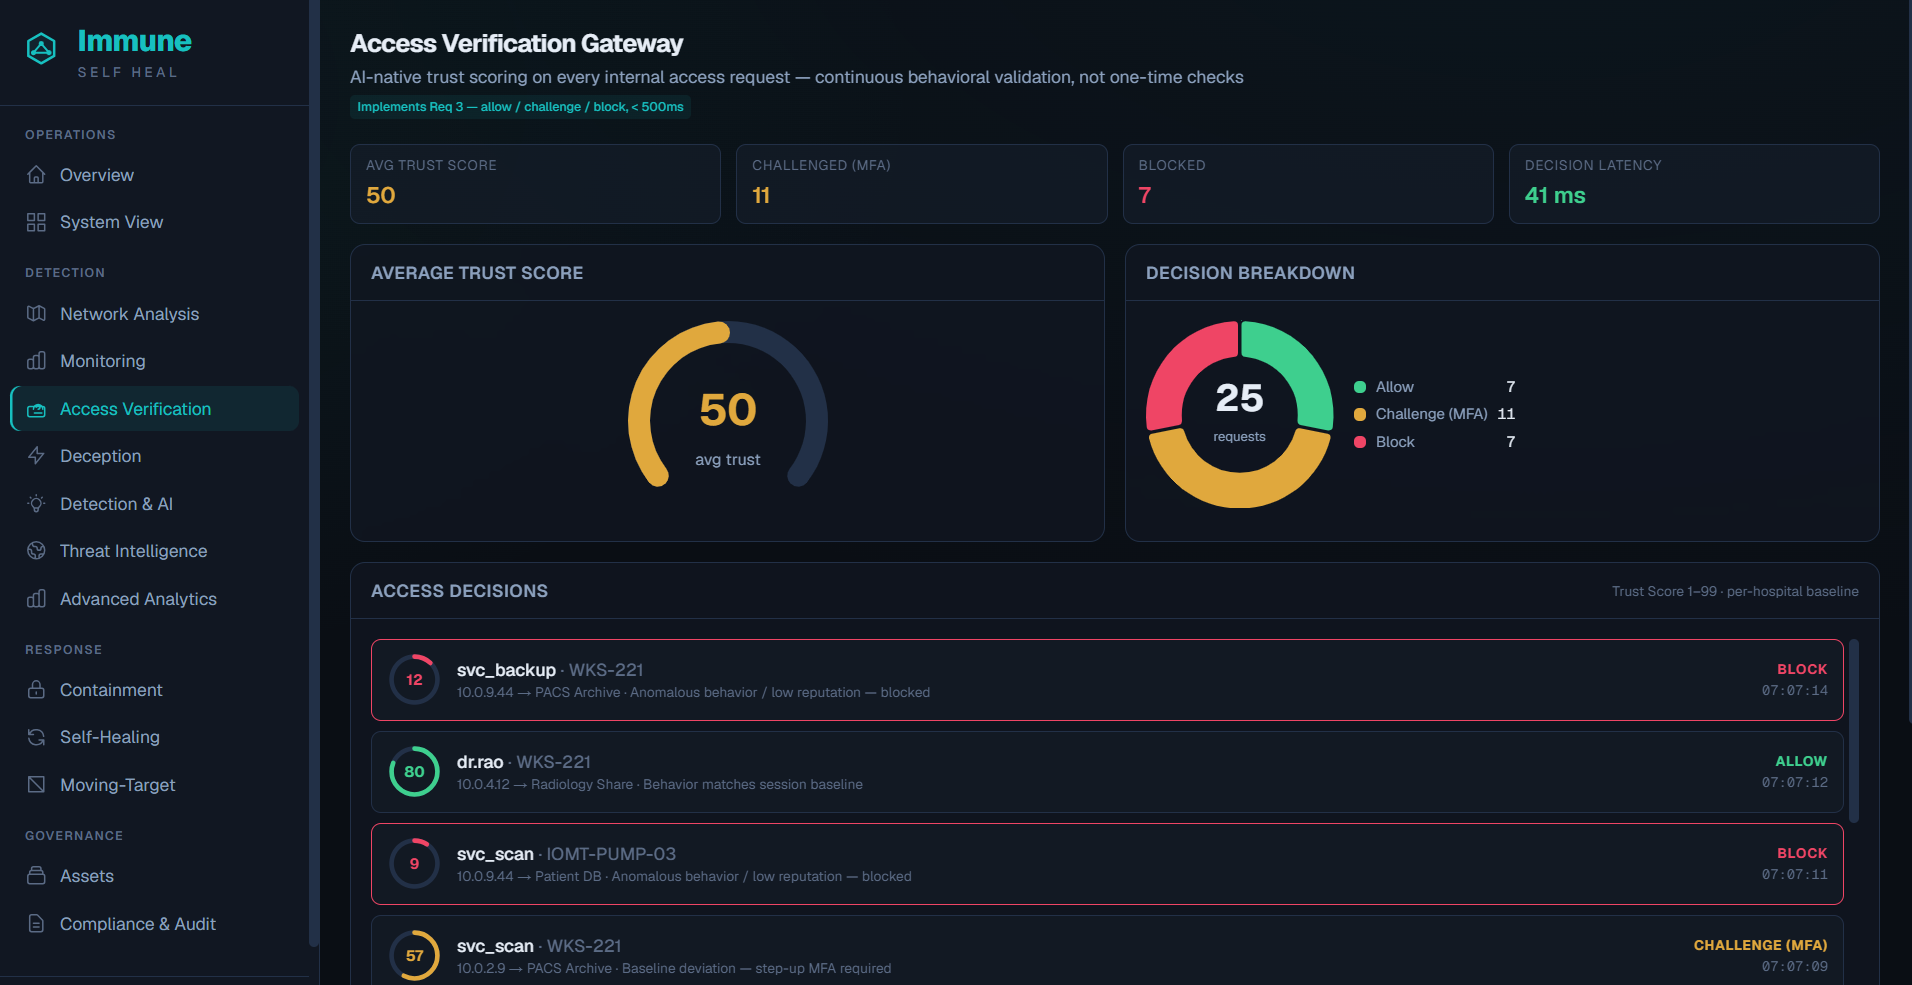Image resolution: width=1912 pixels, height=985 pixels.
Task: Click trust score 9 ring
Action: (x=414, y=864)
